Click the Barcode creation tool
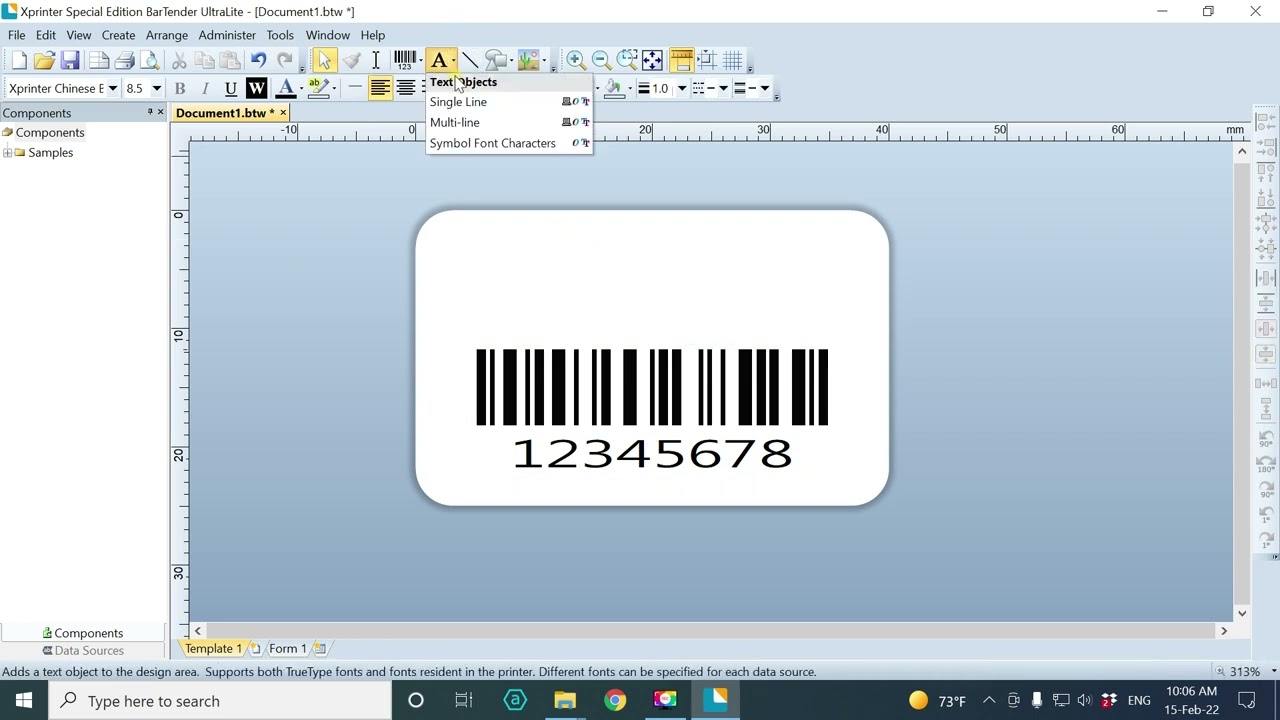Viewport: 1280px width, 720px height. click(405, 61)
